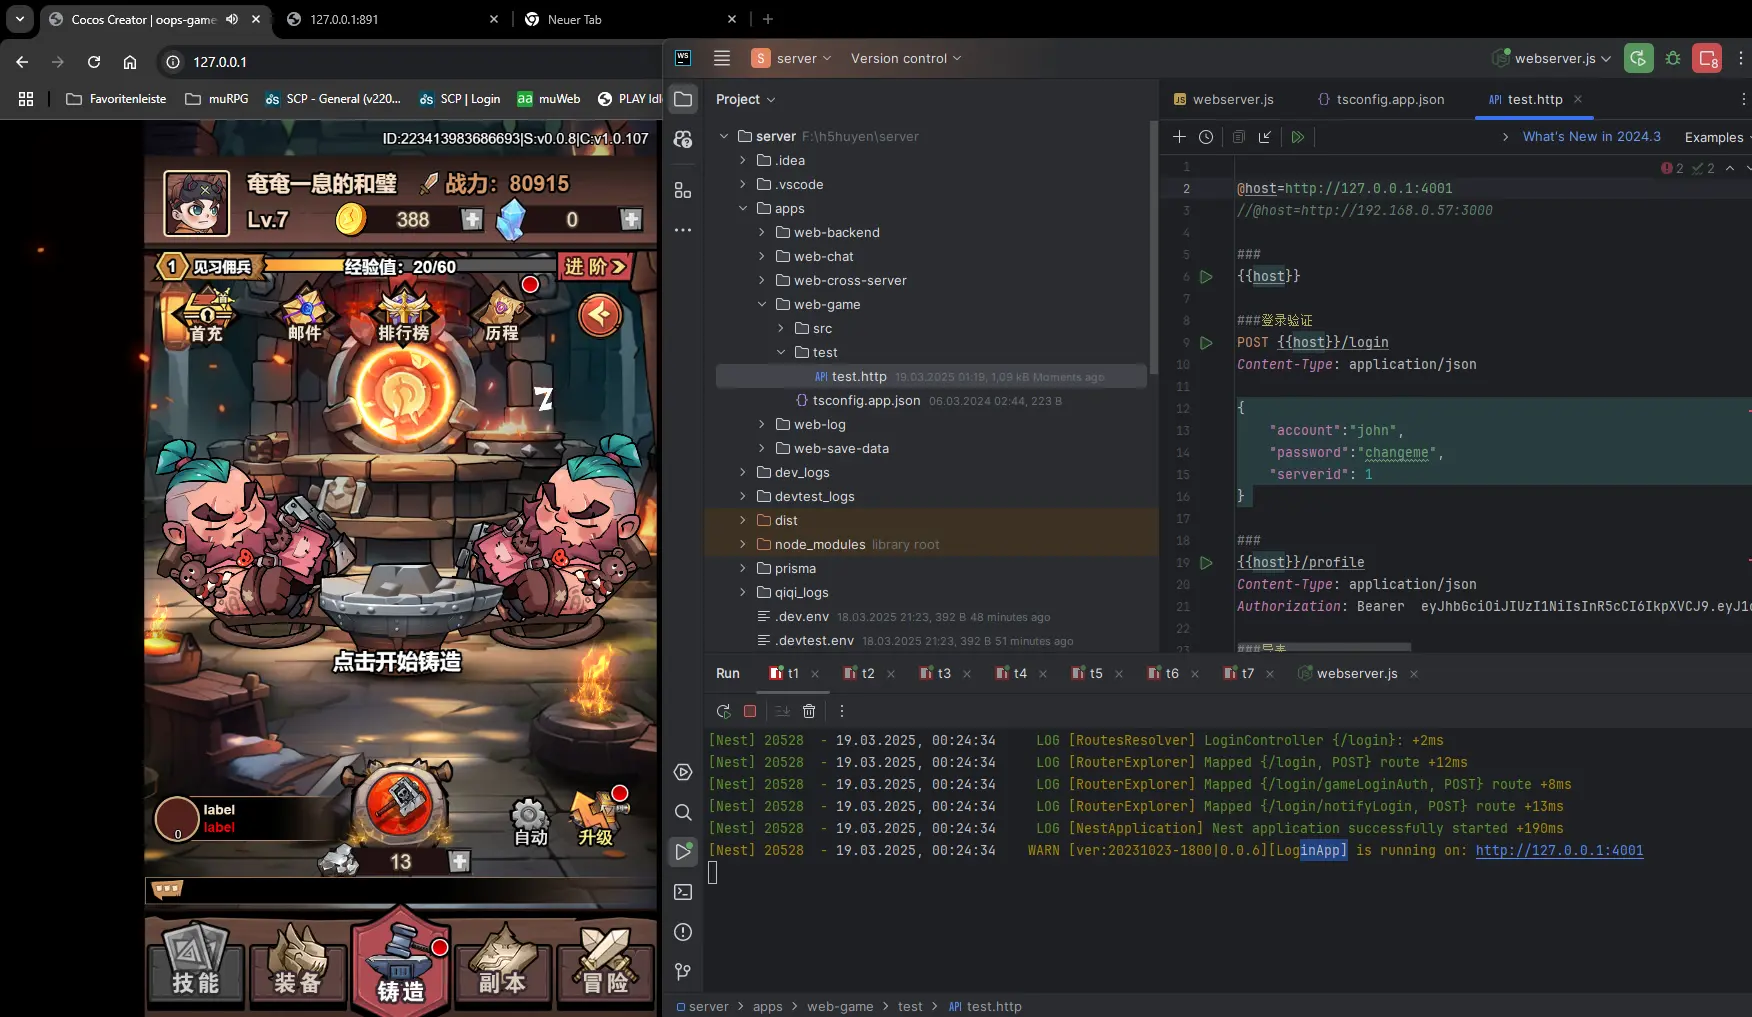
Task: Open the Problems tool window icon
Action: pos(683,932)
